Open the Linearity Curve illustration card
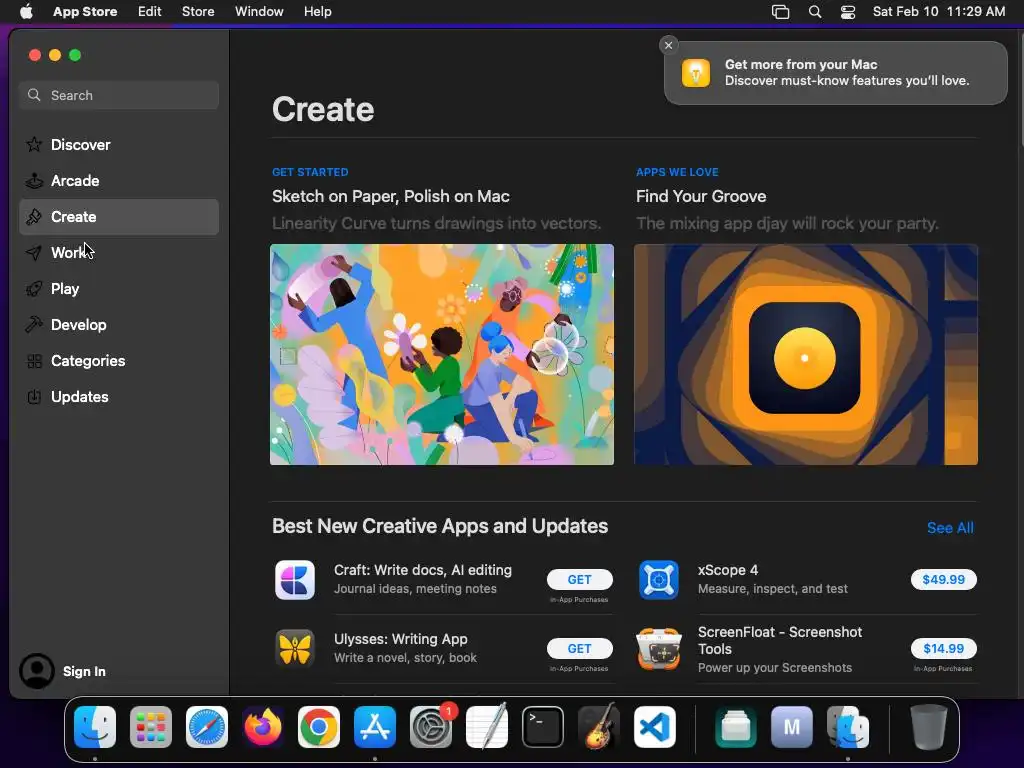 [441, 355]
